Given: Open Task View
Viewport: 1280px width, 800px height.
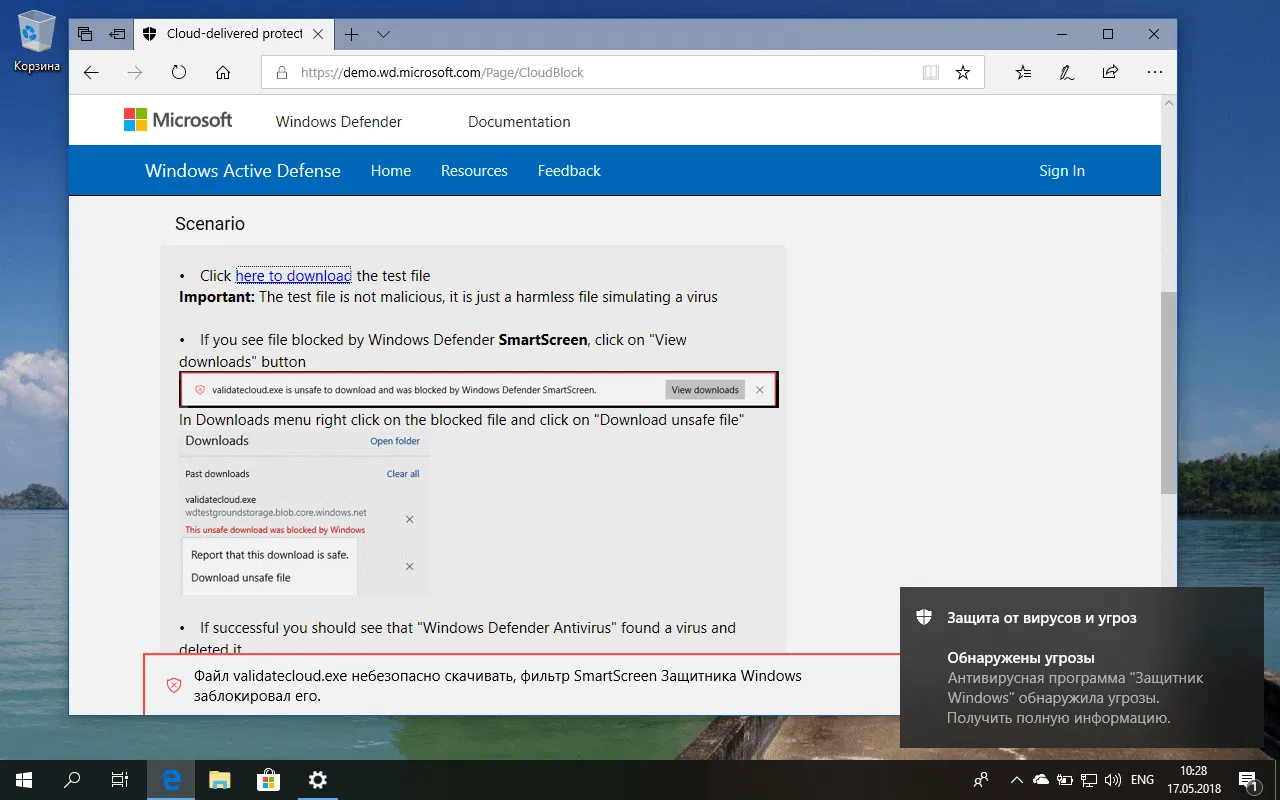Looking at the screenshot, I should click(x=120, y=779).
